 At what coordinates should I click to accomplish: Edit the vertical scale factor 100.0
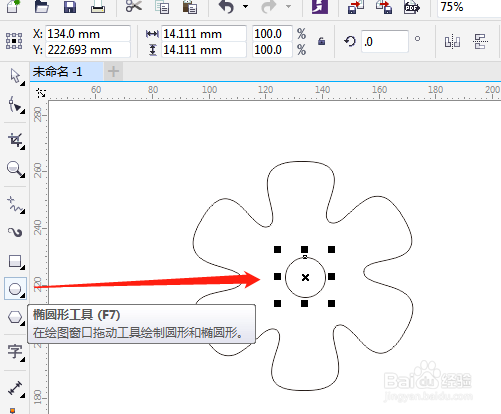[272, 50]
